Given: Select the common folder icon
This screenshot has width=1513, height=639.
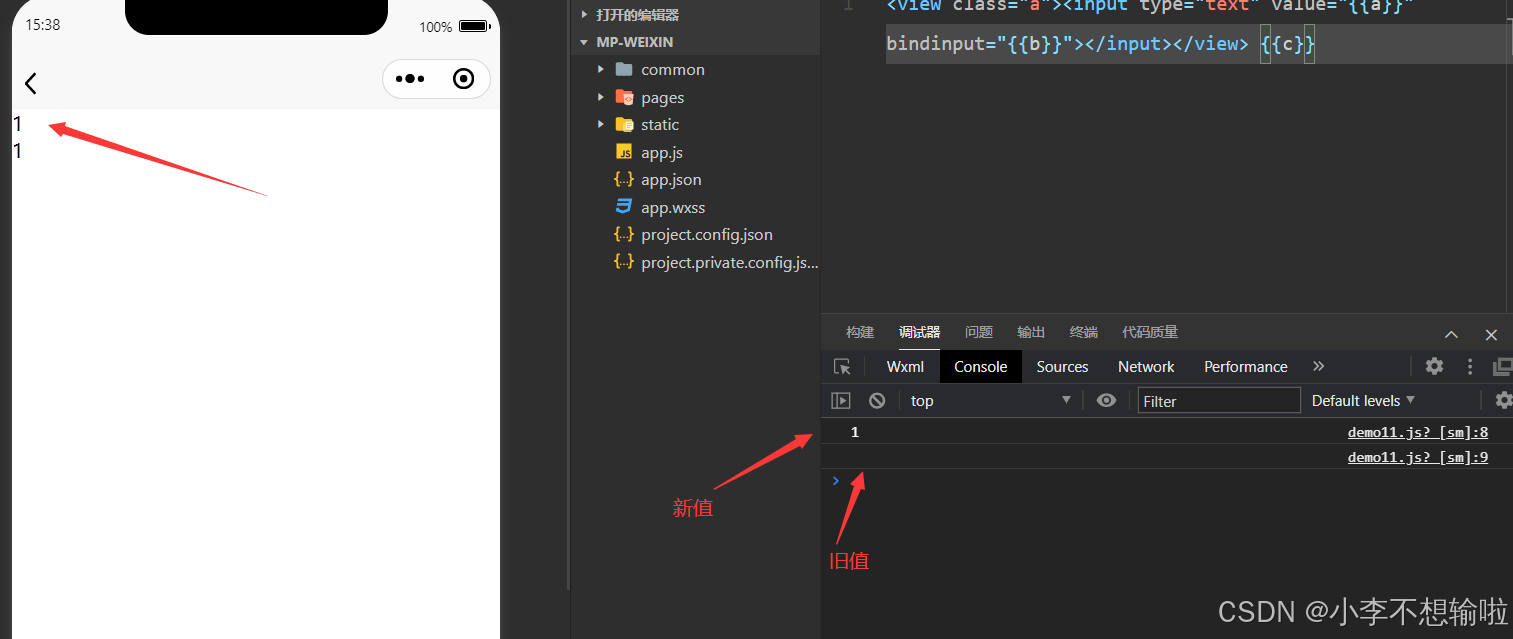Looking at the screenshot, I should coord(624,69).
